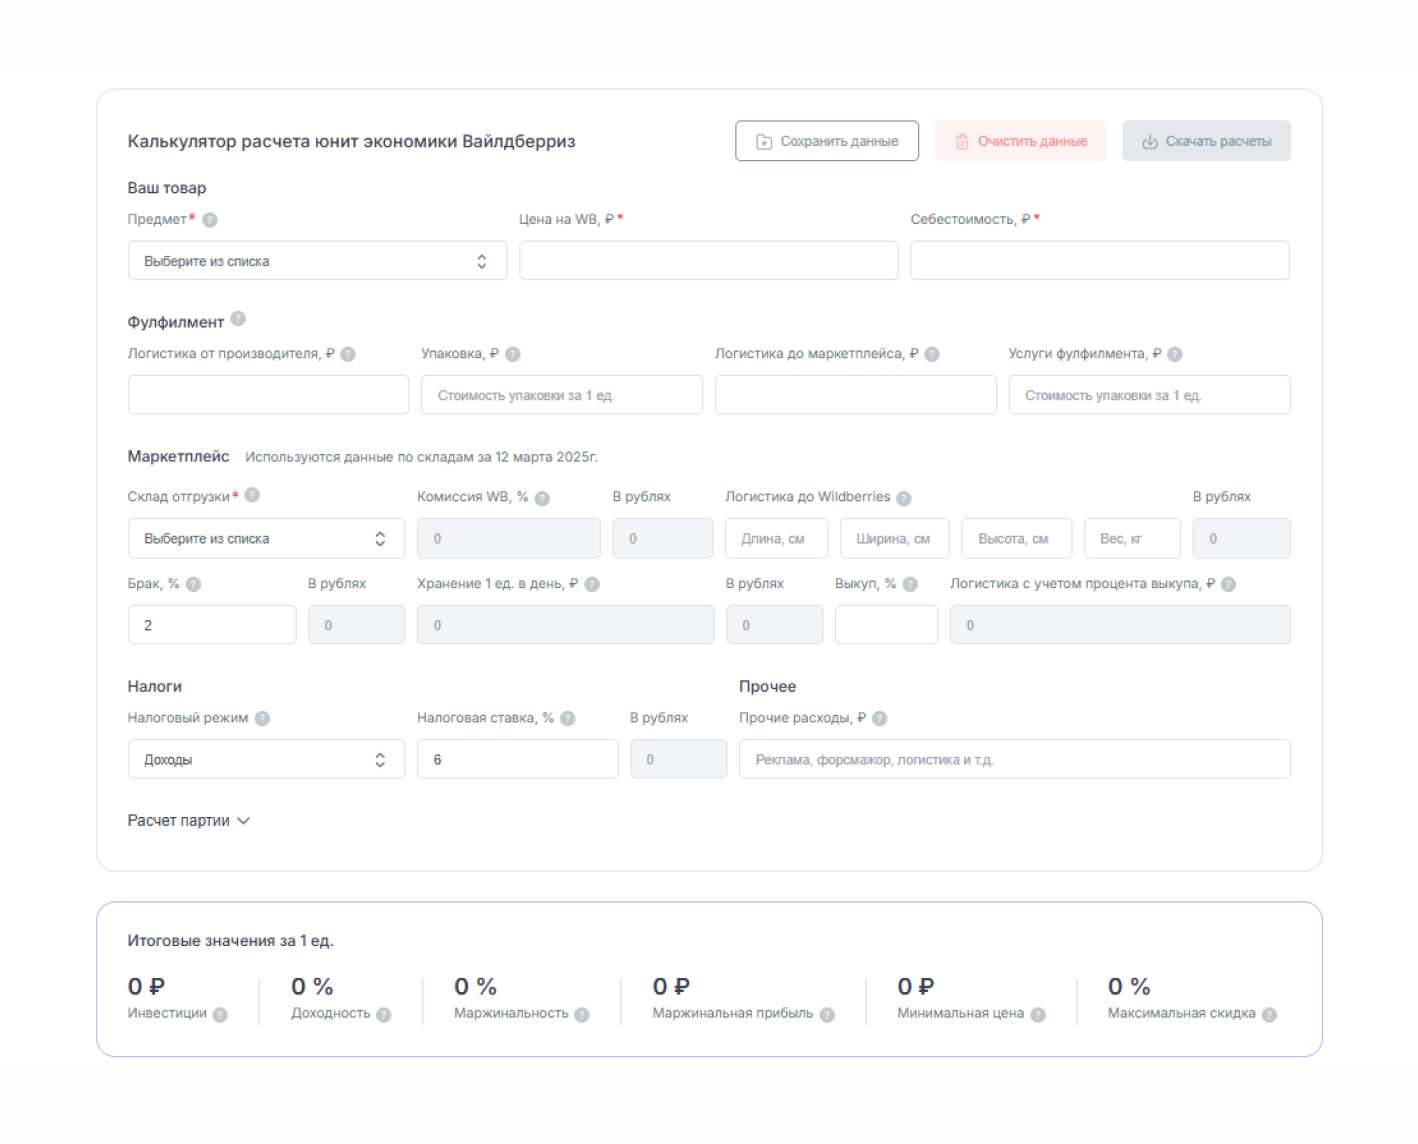Click help icon next to Маржинальность
1418x1144 pixels.
582,1015
